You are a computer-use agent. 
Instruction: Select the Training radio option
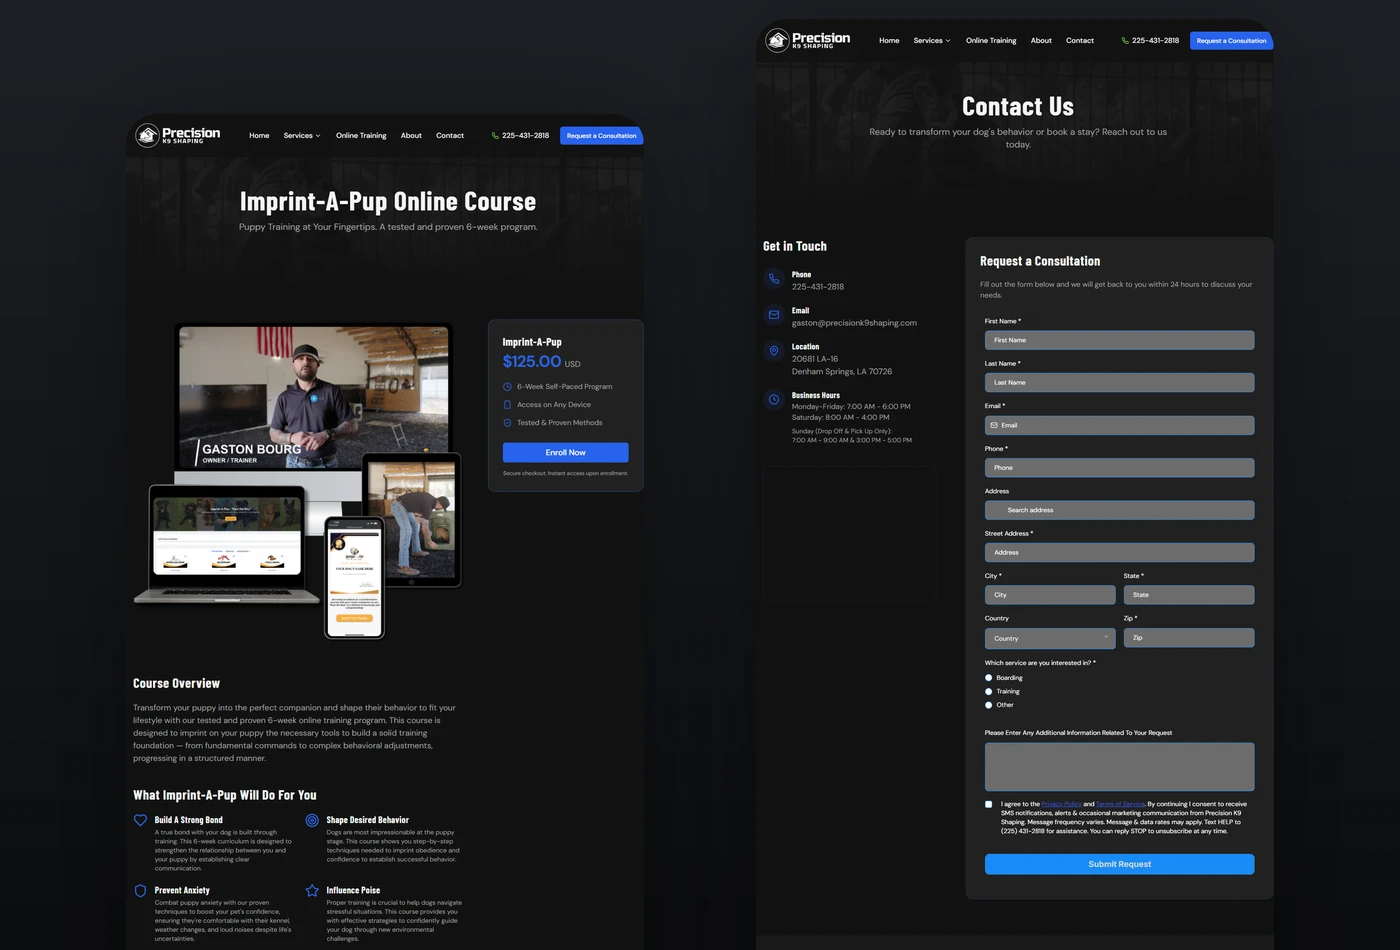989,691
